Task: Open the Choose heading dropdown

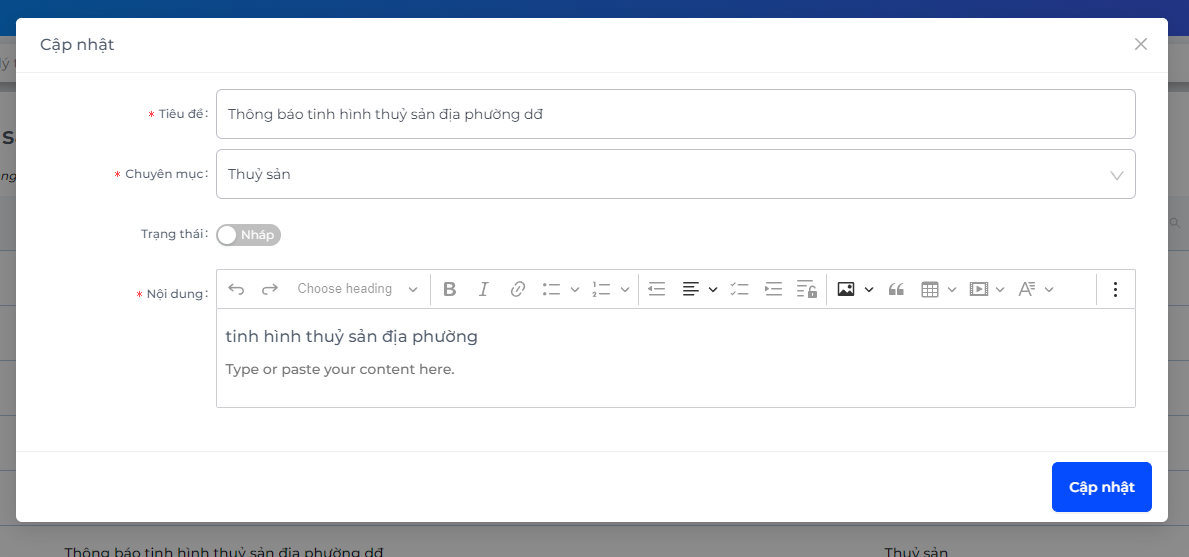Action: [x=357, y=289]
